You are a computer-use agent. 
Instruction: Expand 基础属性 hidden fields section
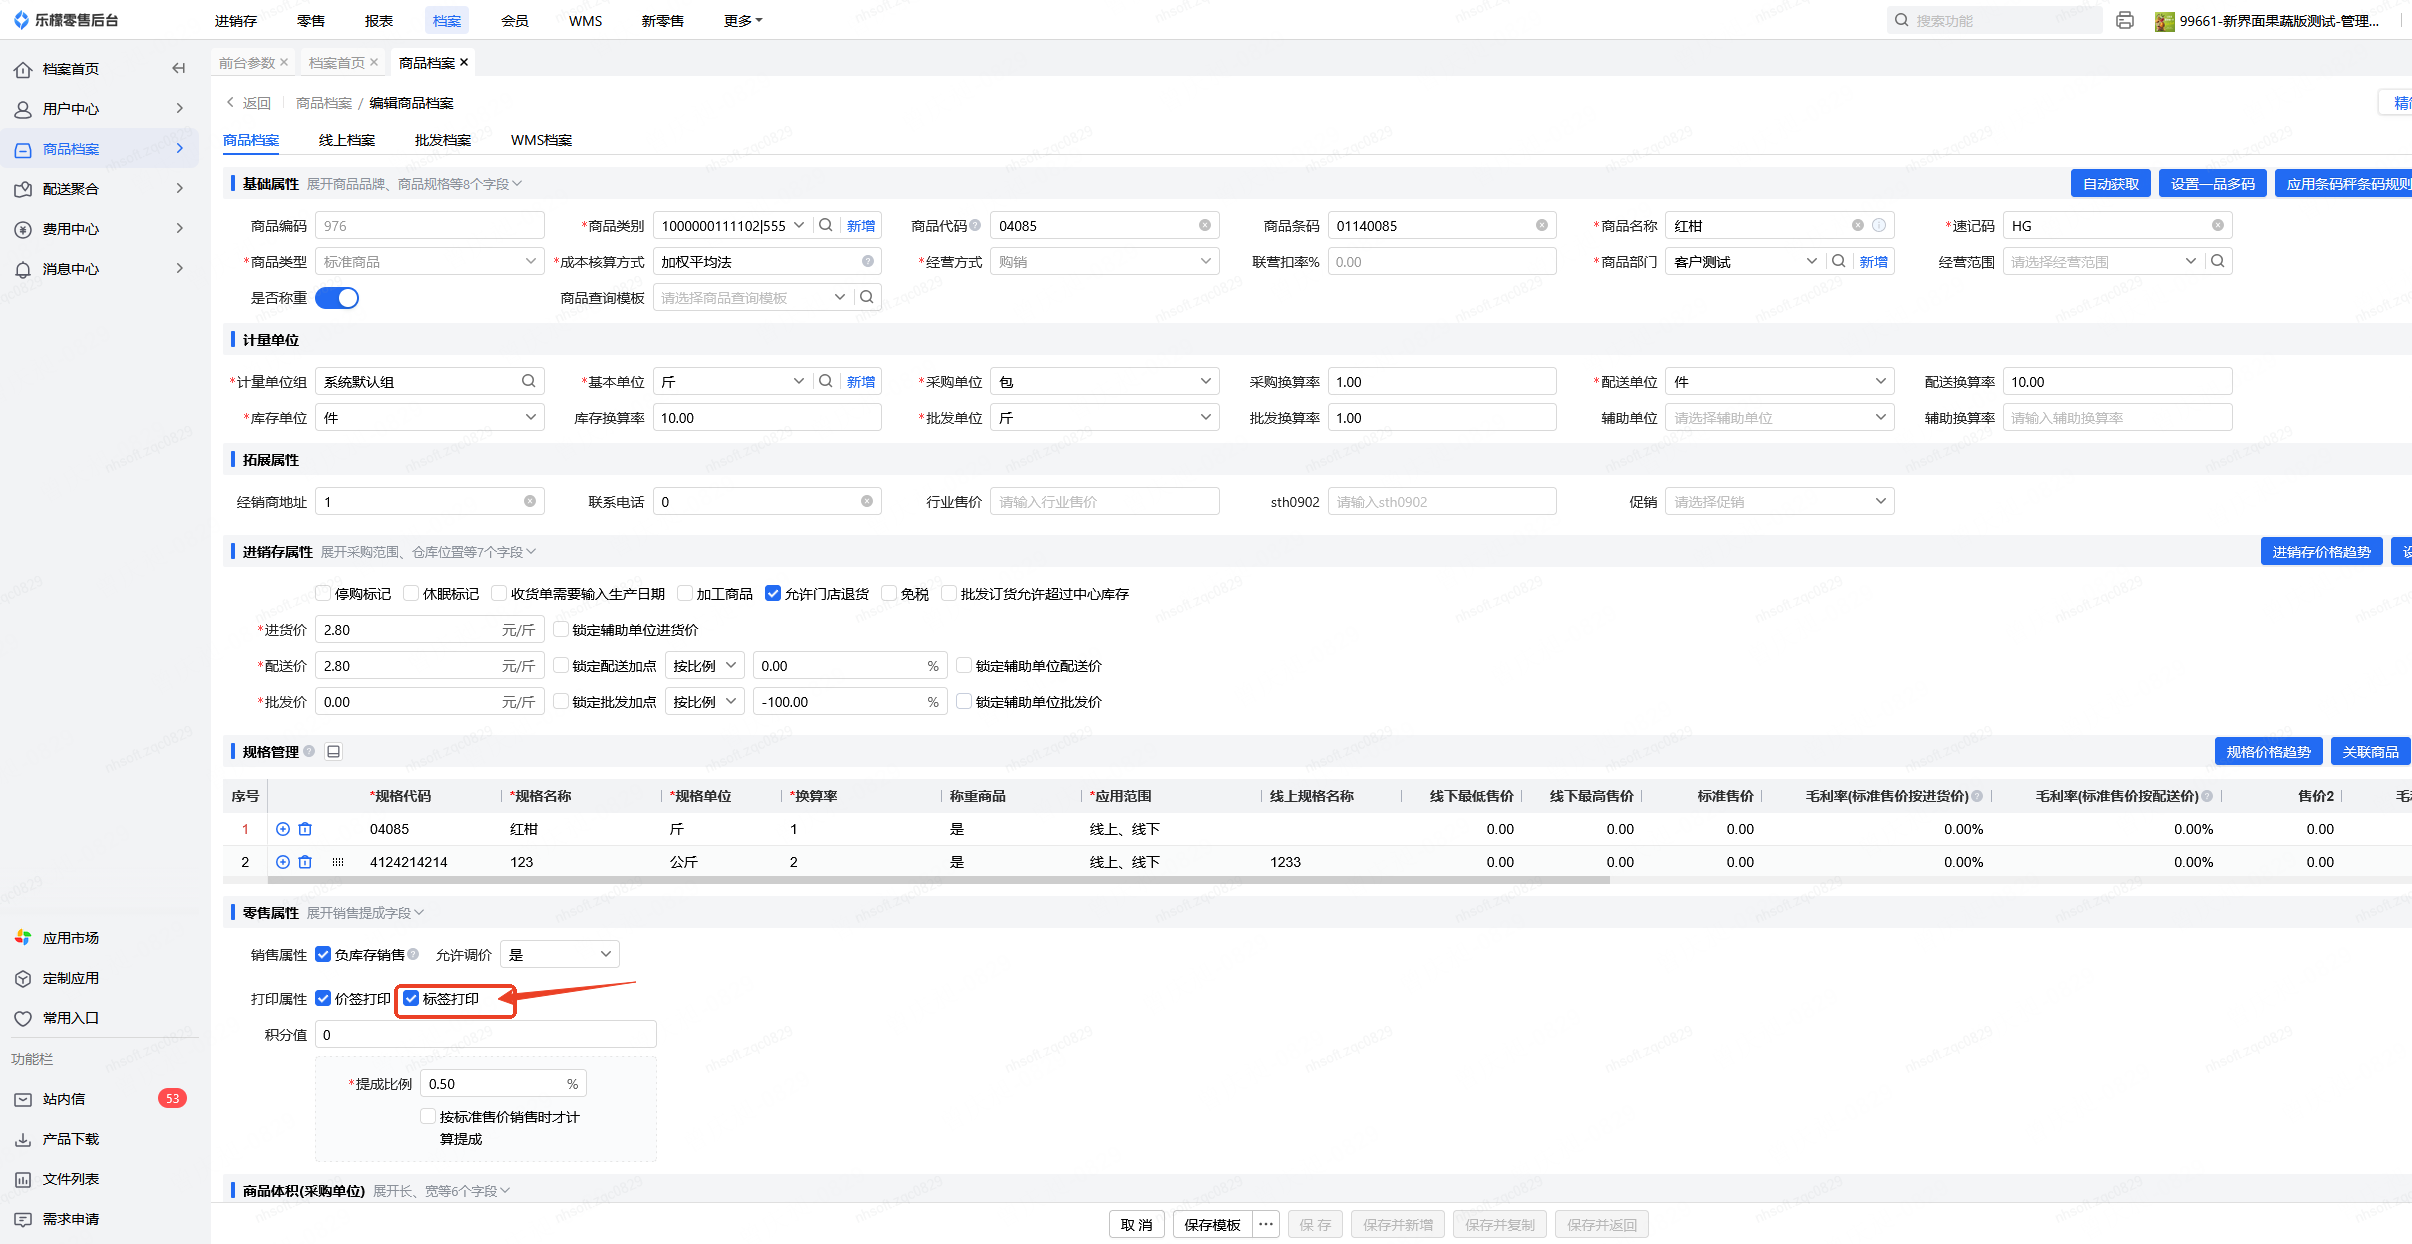414,184
